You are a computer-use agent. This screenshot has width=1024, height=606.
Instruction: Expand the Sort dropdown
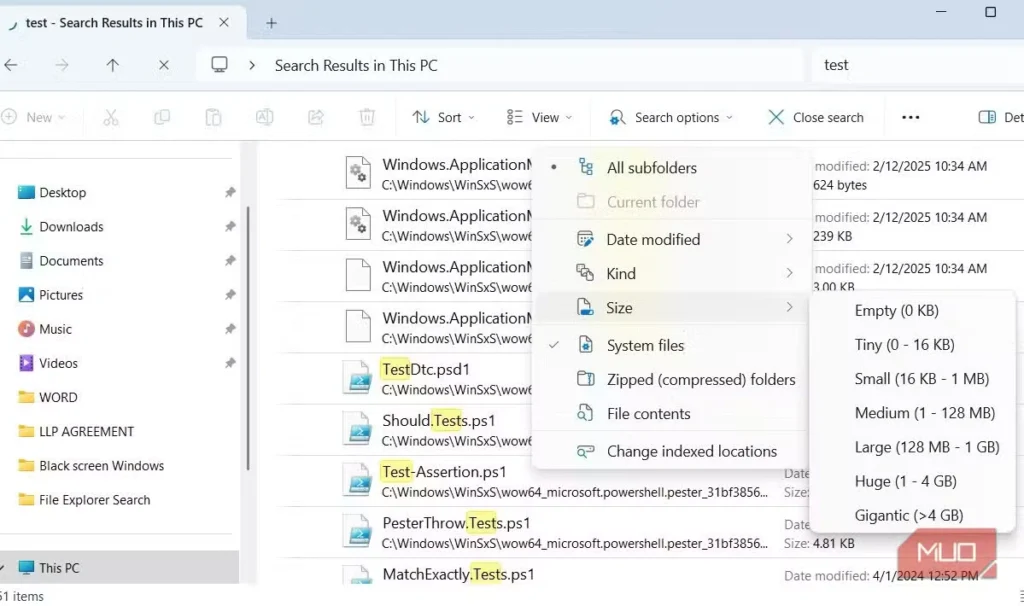[443, 117]
